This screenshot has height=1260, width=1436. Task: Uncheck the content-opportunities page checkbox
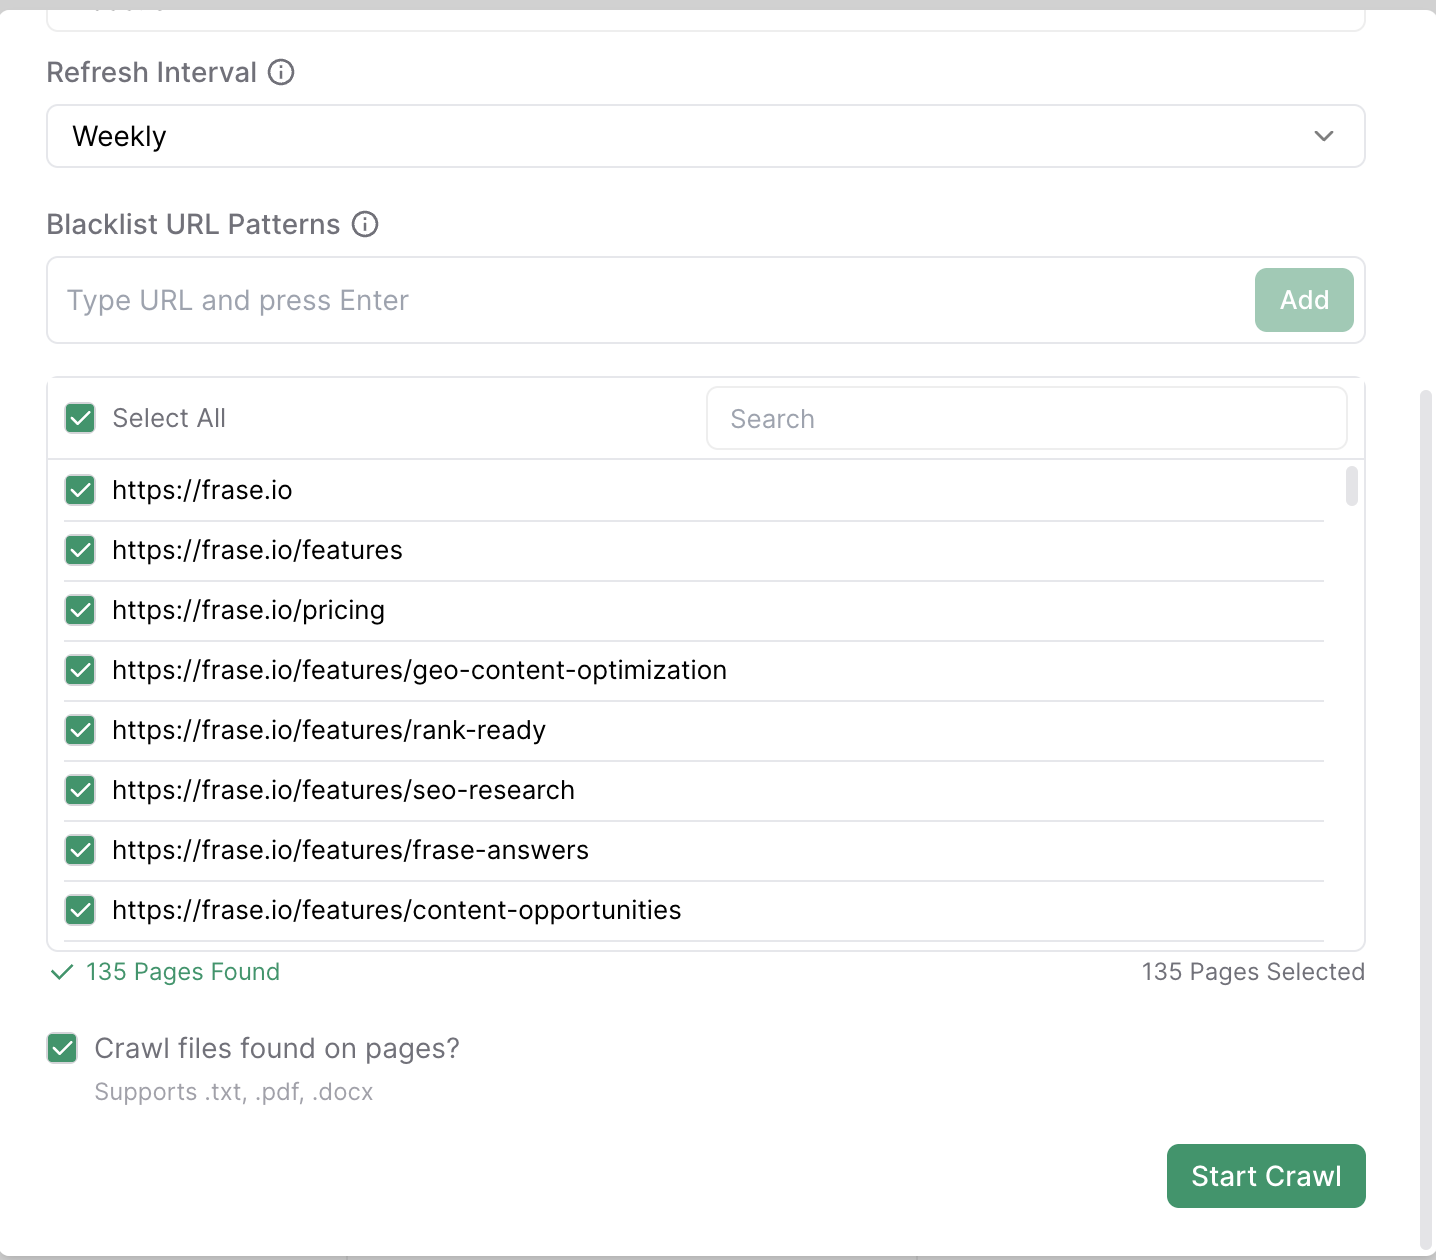(80, 910)
